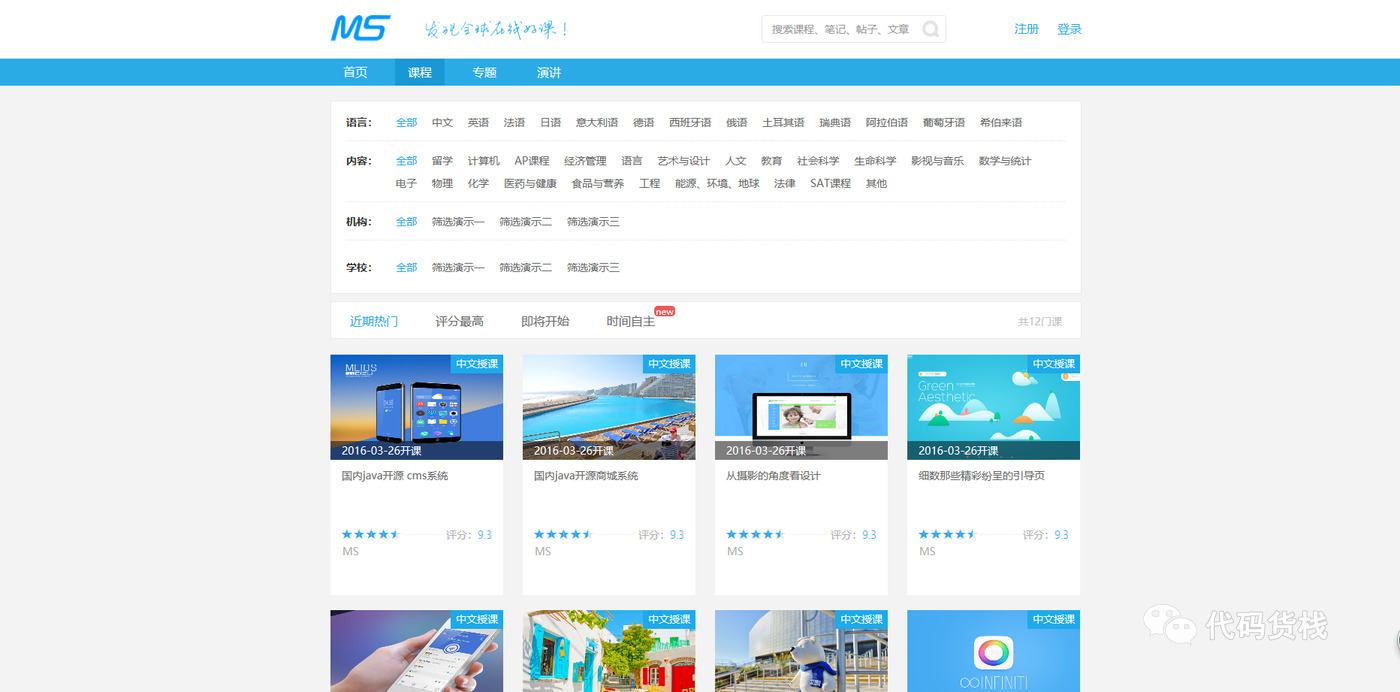Open the 细数那些精彩纷呈的引导页 thumbnail
1400x692 pixels.
tap(993, 407)
